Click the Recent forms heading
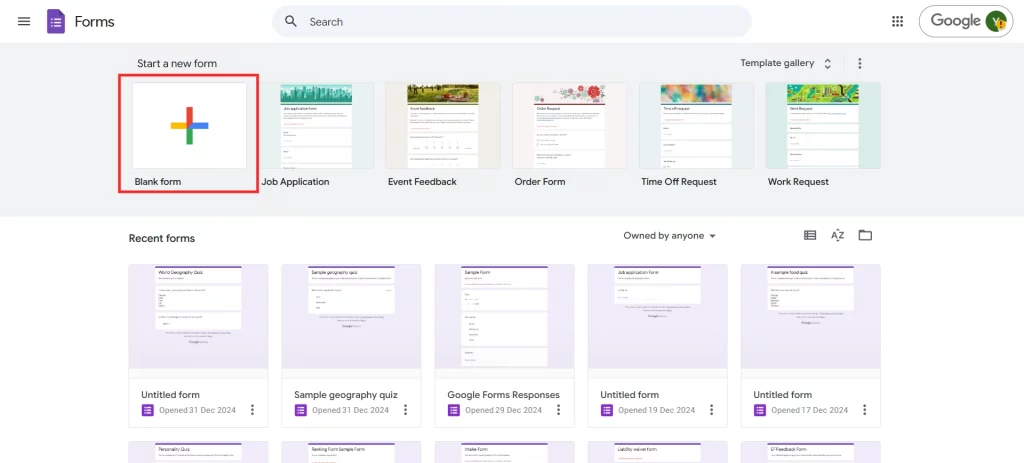Image resolution: width=1024 pixels, height=463 pixels. 162,238
